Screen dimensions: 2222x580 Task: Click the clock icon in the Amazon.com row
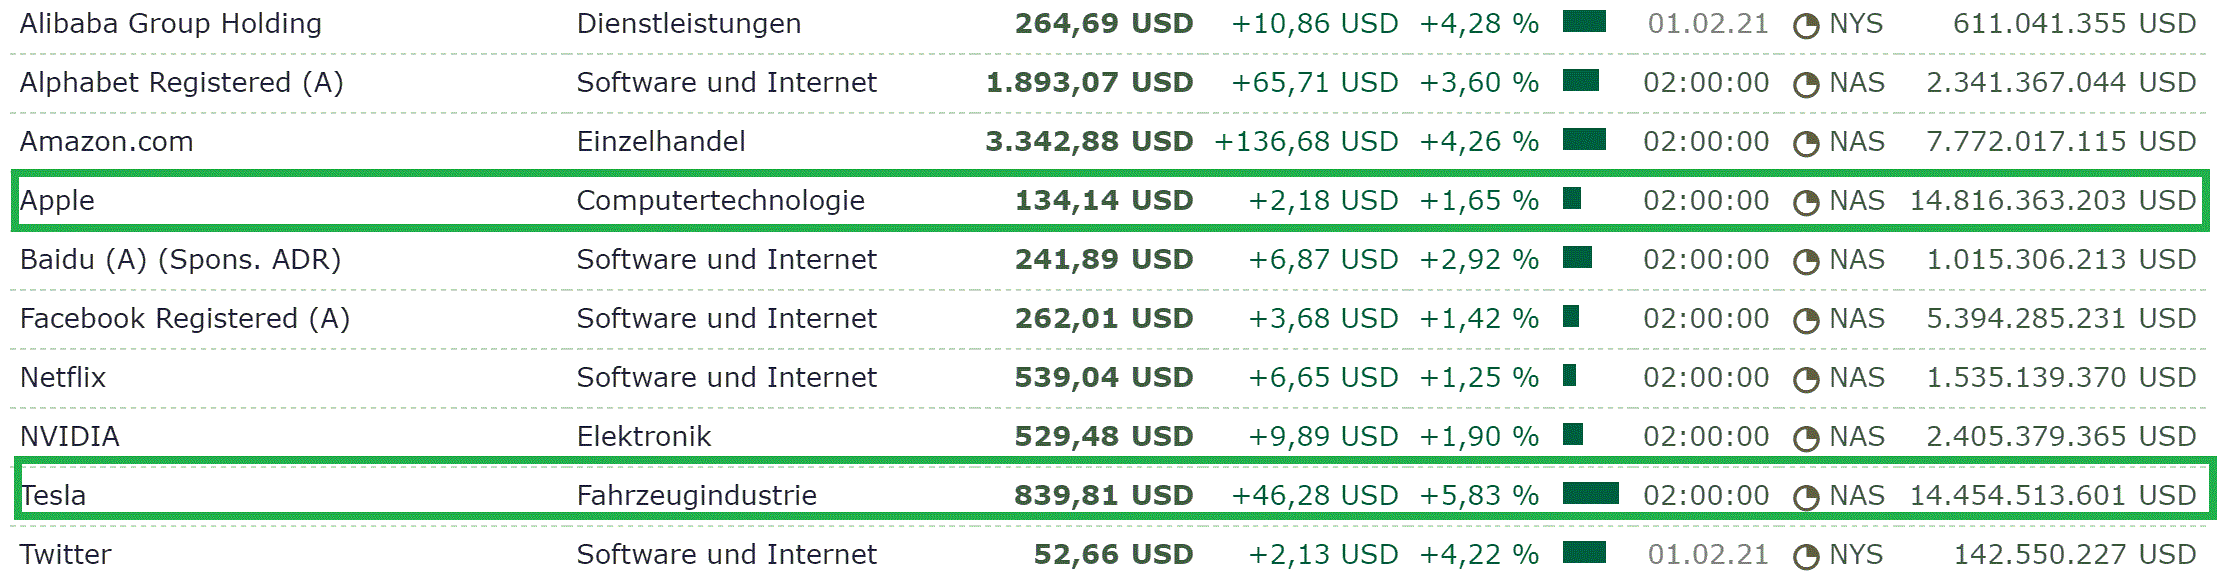pos(1805,144)
